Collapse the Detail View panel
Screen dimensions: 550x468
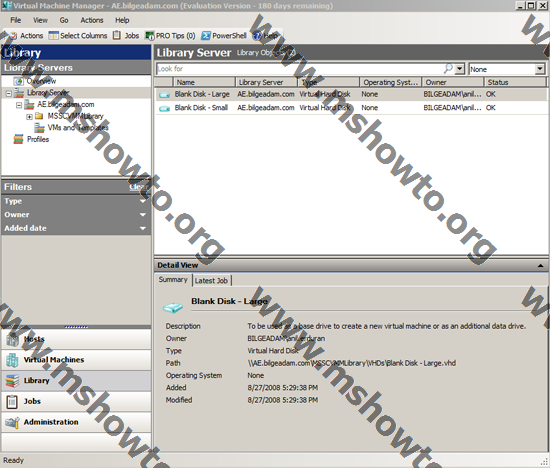(x=541, y=266)
